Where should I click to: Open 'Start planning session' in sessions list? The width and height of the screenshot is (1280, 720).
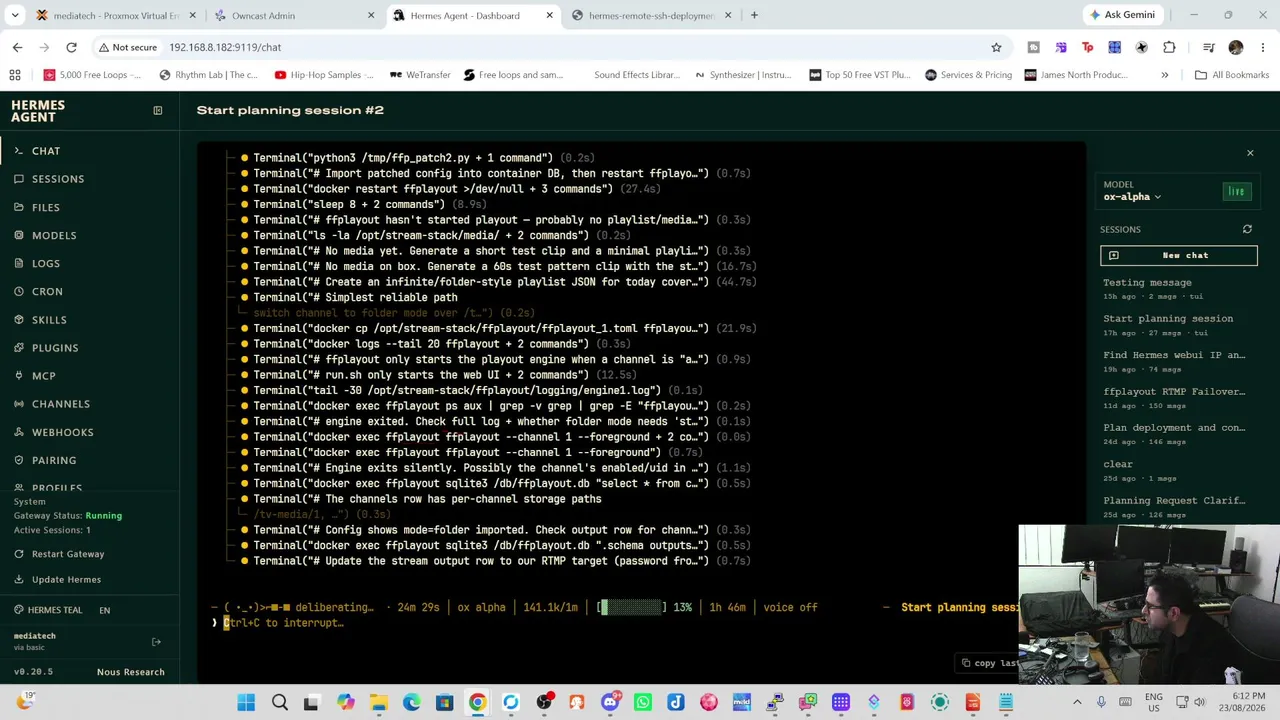click(x=1179, y=325)
